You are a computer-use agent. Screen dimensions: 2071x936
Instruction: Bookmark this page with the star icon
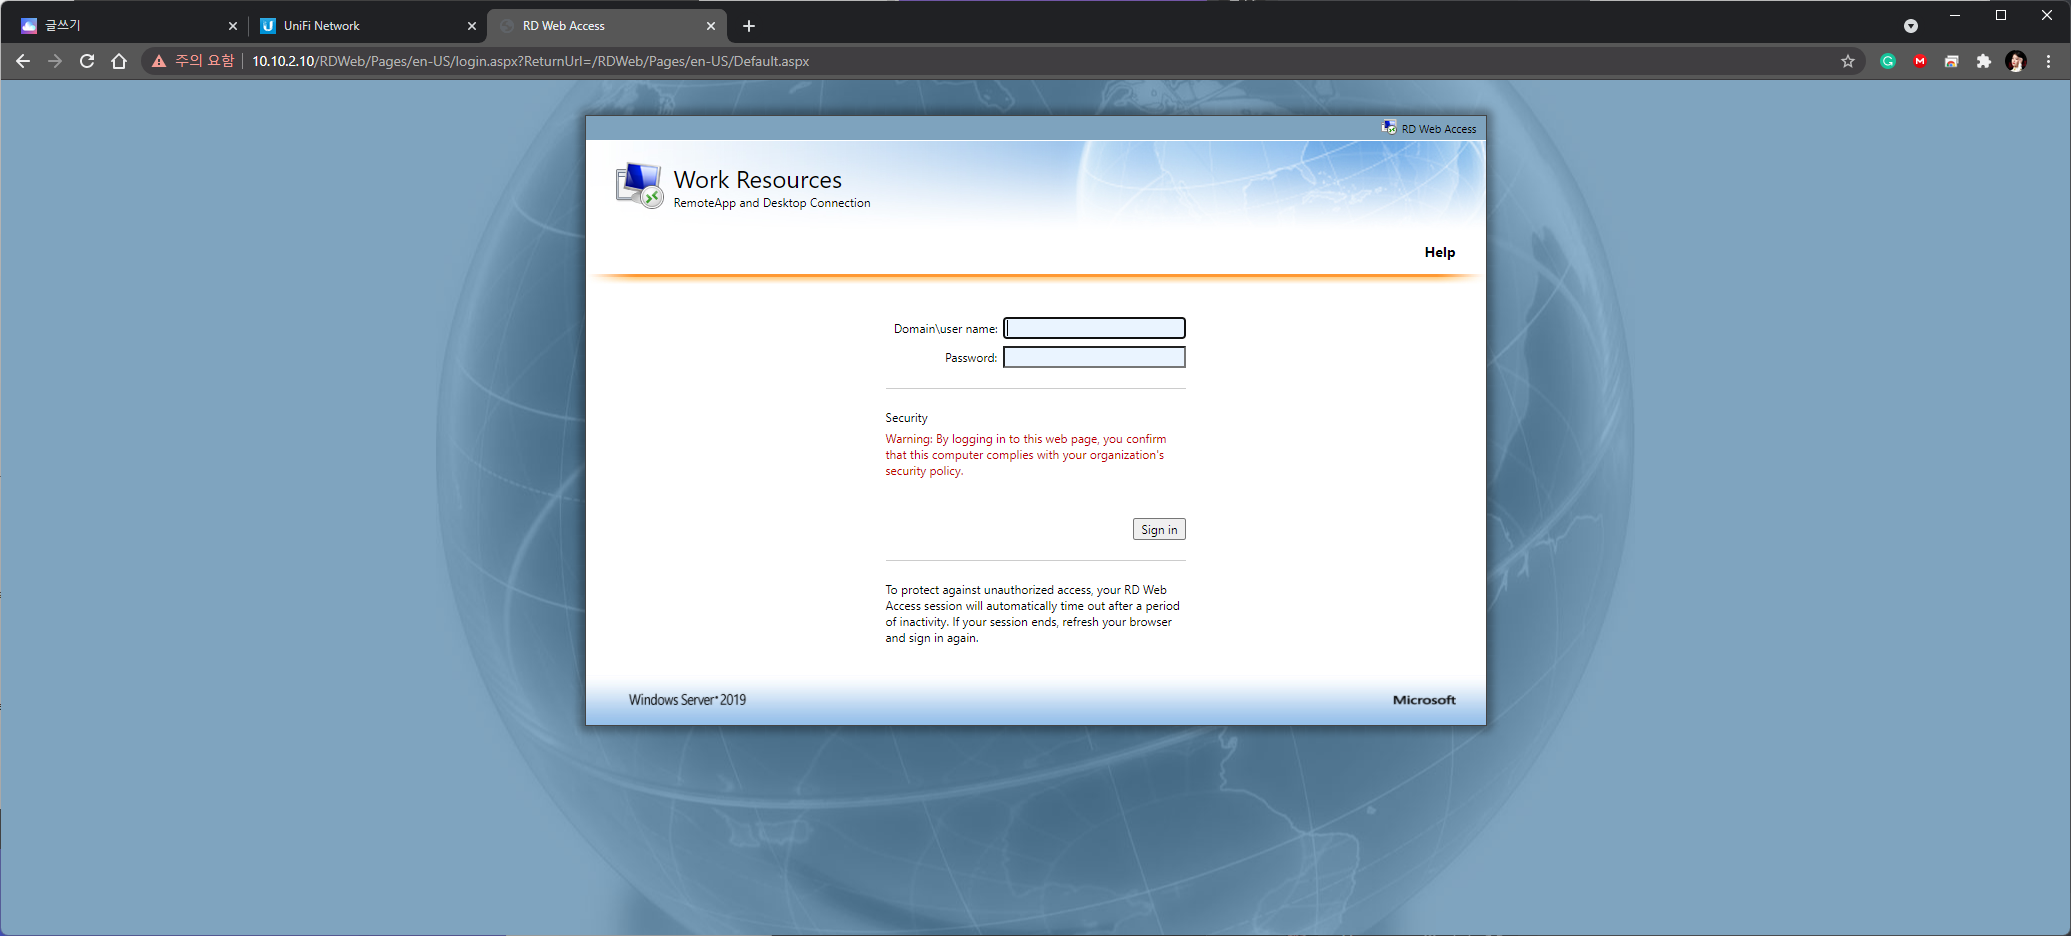[x=1848, y=61]
